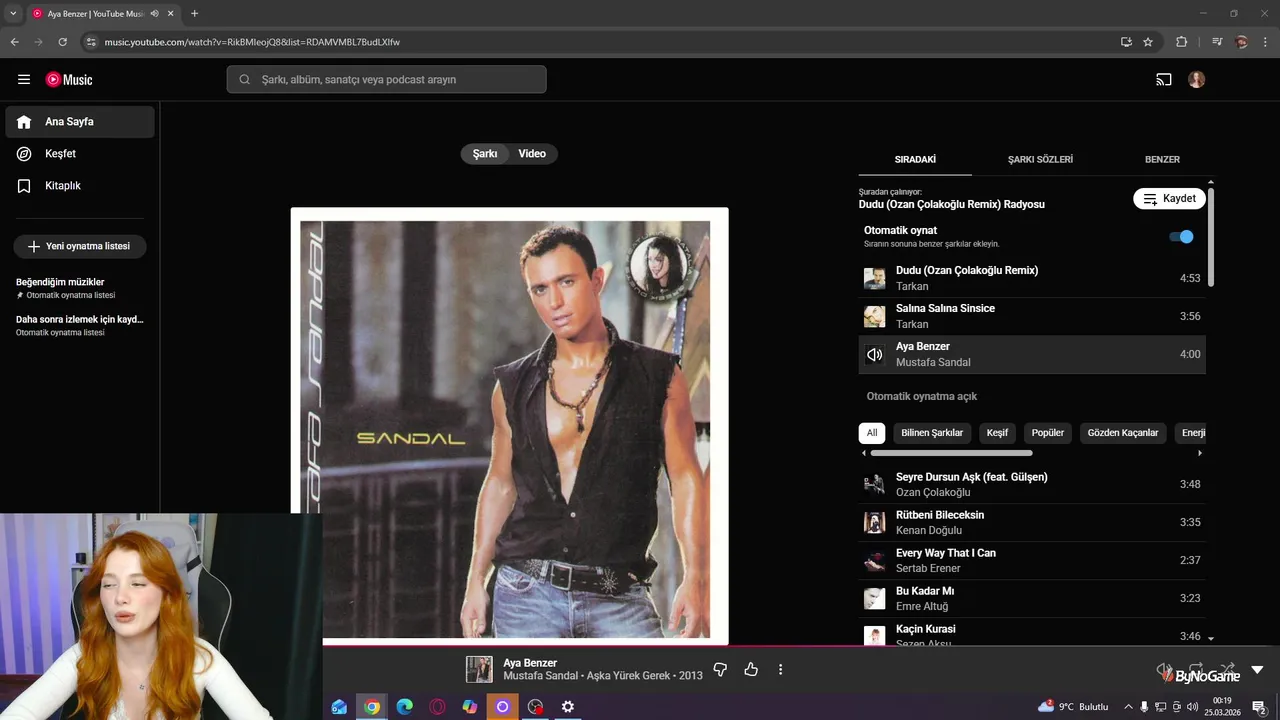The image size is (1280, 720).
Task: Open the Chrome extensions puzzle icon
Action: coord(1181,42)
